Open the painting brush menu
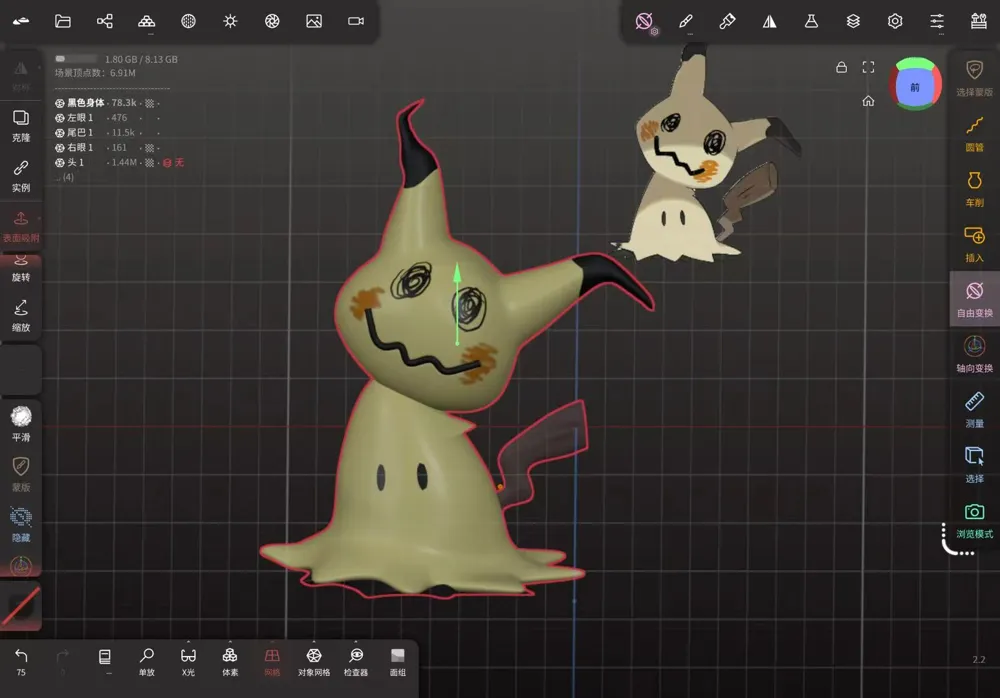 pos(728,21)
